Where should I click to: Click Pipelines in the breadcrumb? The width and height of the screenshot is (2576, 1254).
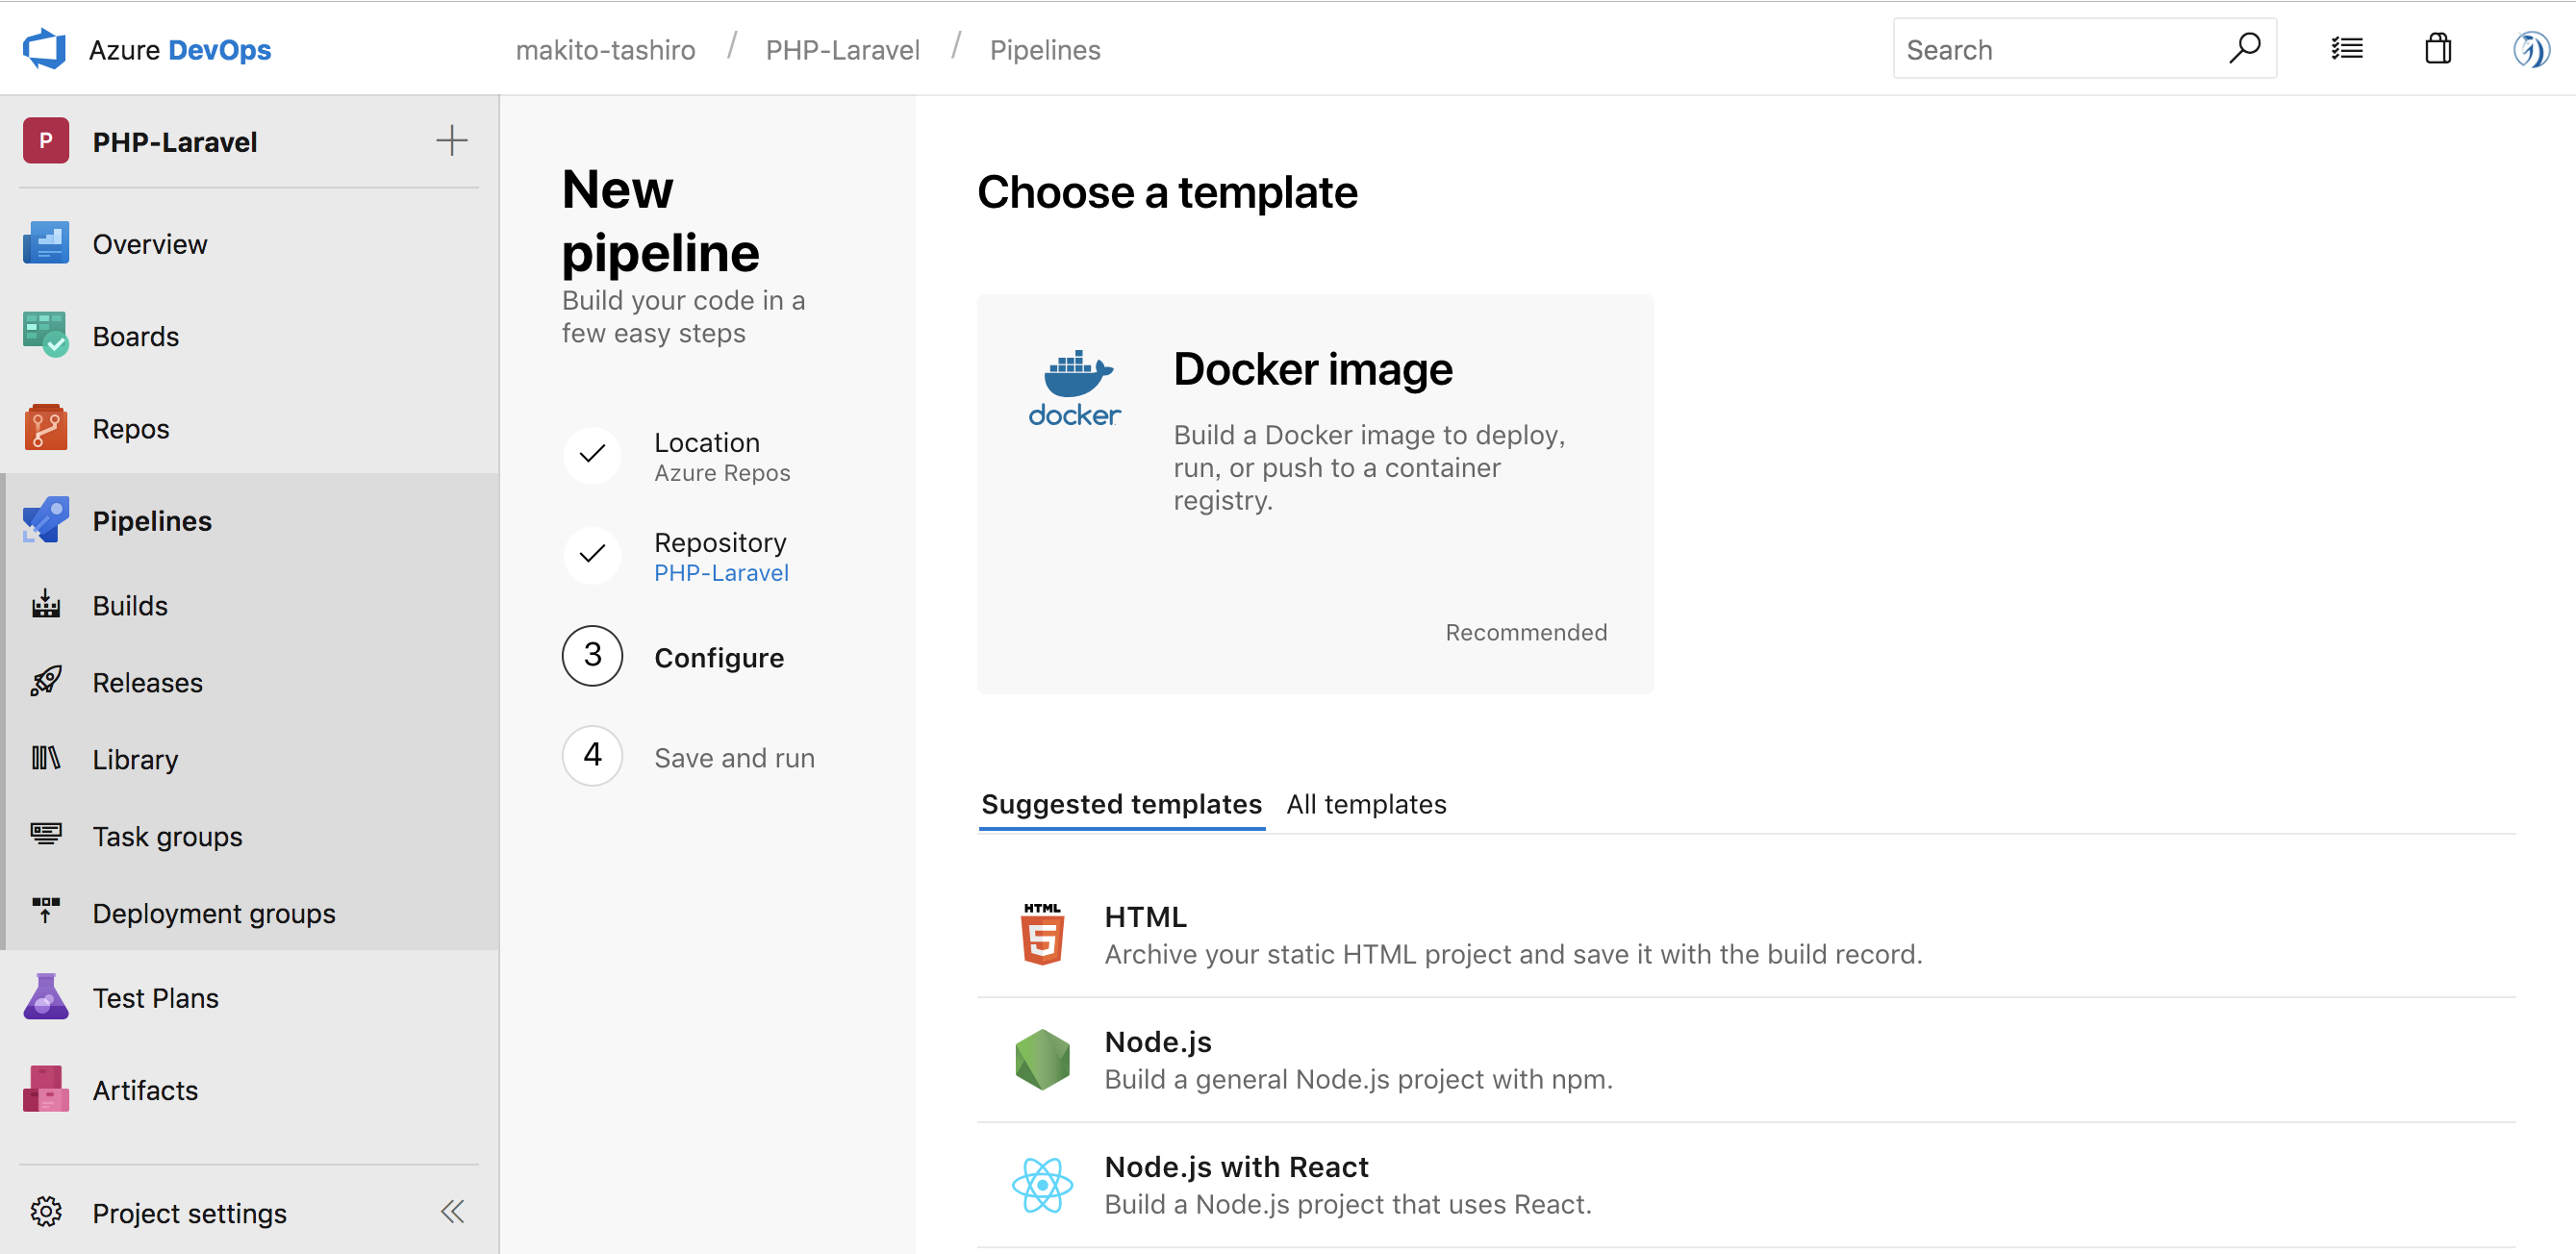[x=1045, y=50]
